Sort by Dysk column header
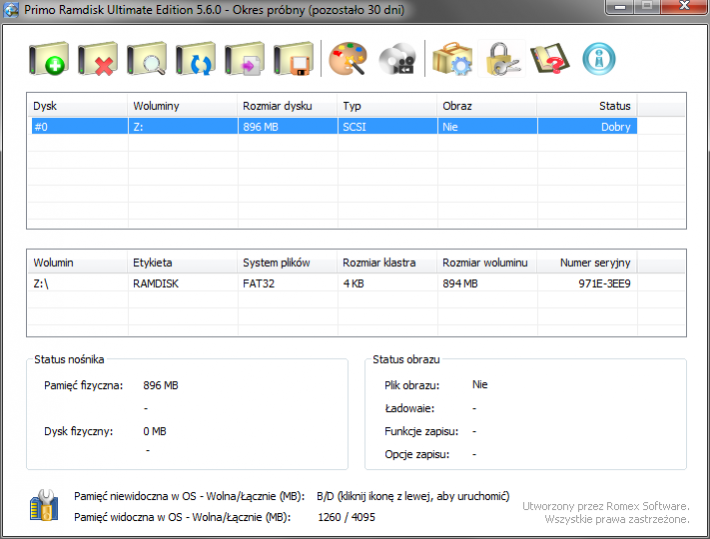710x539 pixels. pyautogui.click(x=77, y=106)
